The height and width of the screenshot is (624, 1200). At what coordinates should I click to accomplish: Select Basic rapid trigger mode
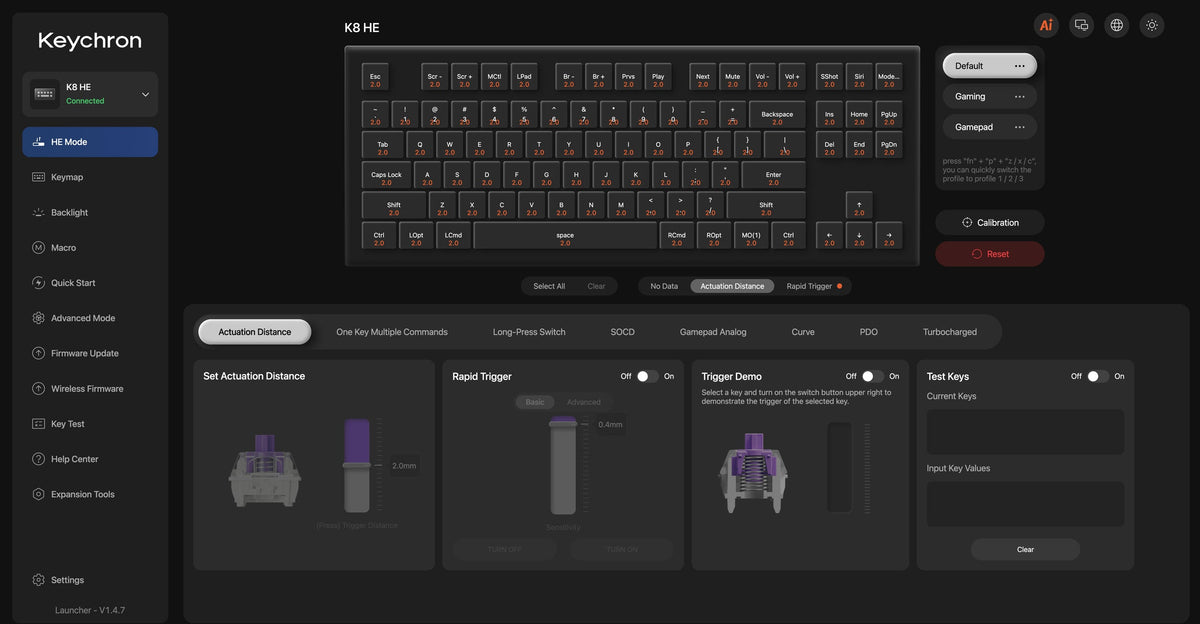[535, 402]
